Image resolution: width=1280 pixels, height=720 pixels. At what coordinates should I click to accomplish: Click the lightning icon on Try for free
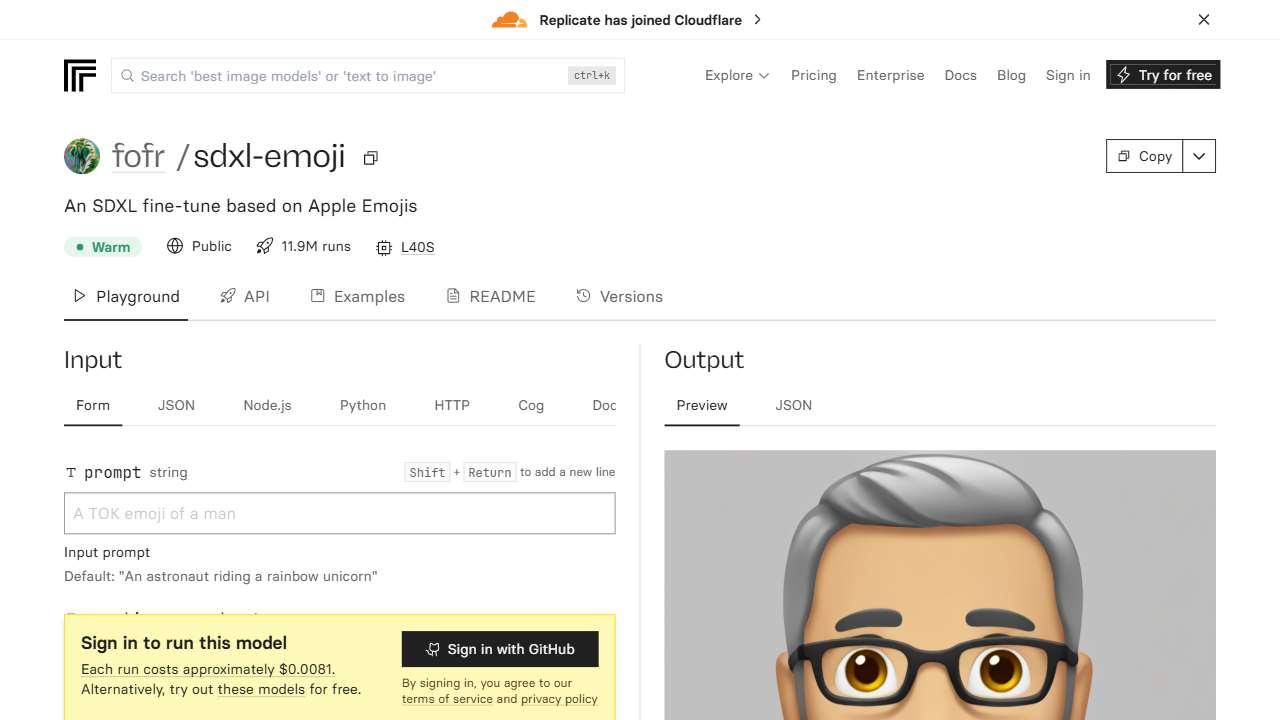pos(1126,74)
